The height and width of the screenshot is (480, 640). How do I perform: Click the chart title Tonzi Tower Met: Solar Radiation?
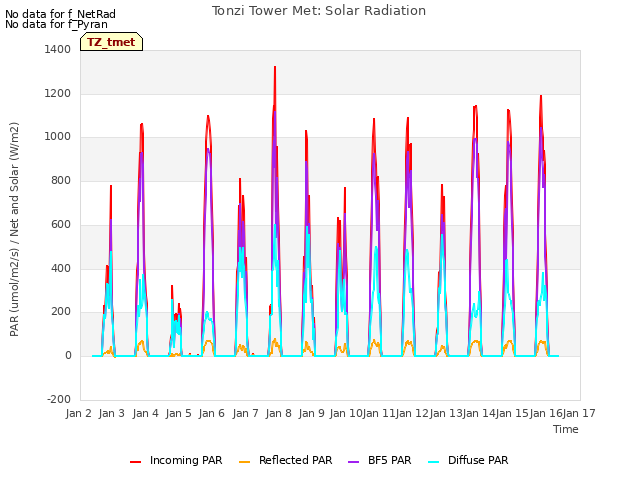tap(319, 11)
